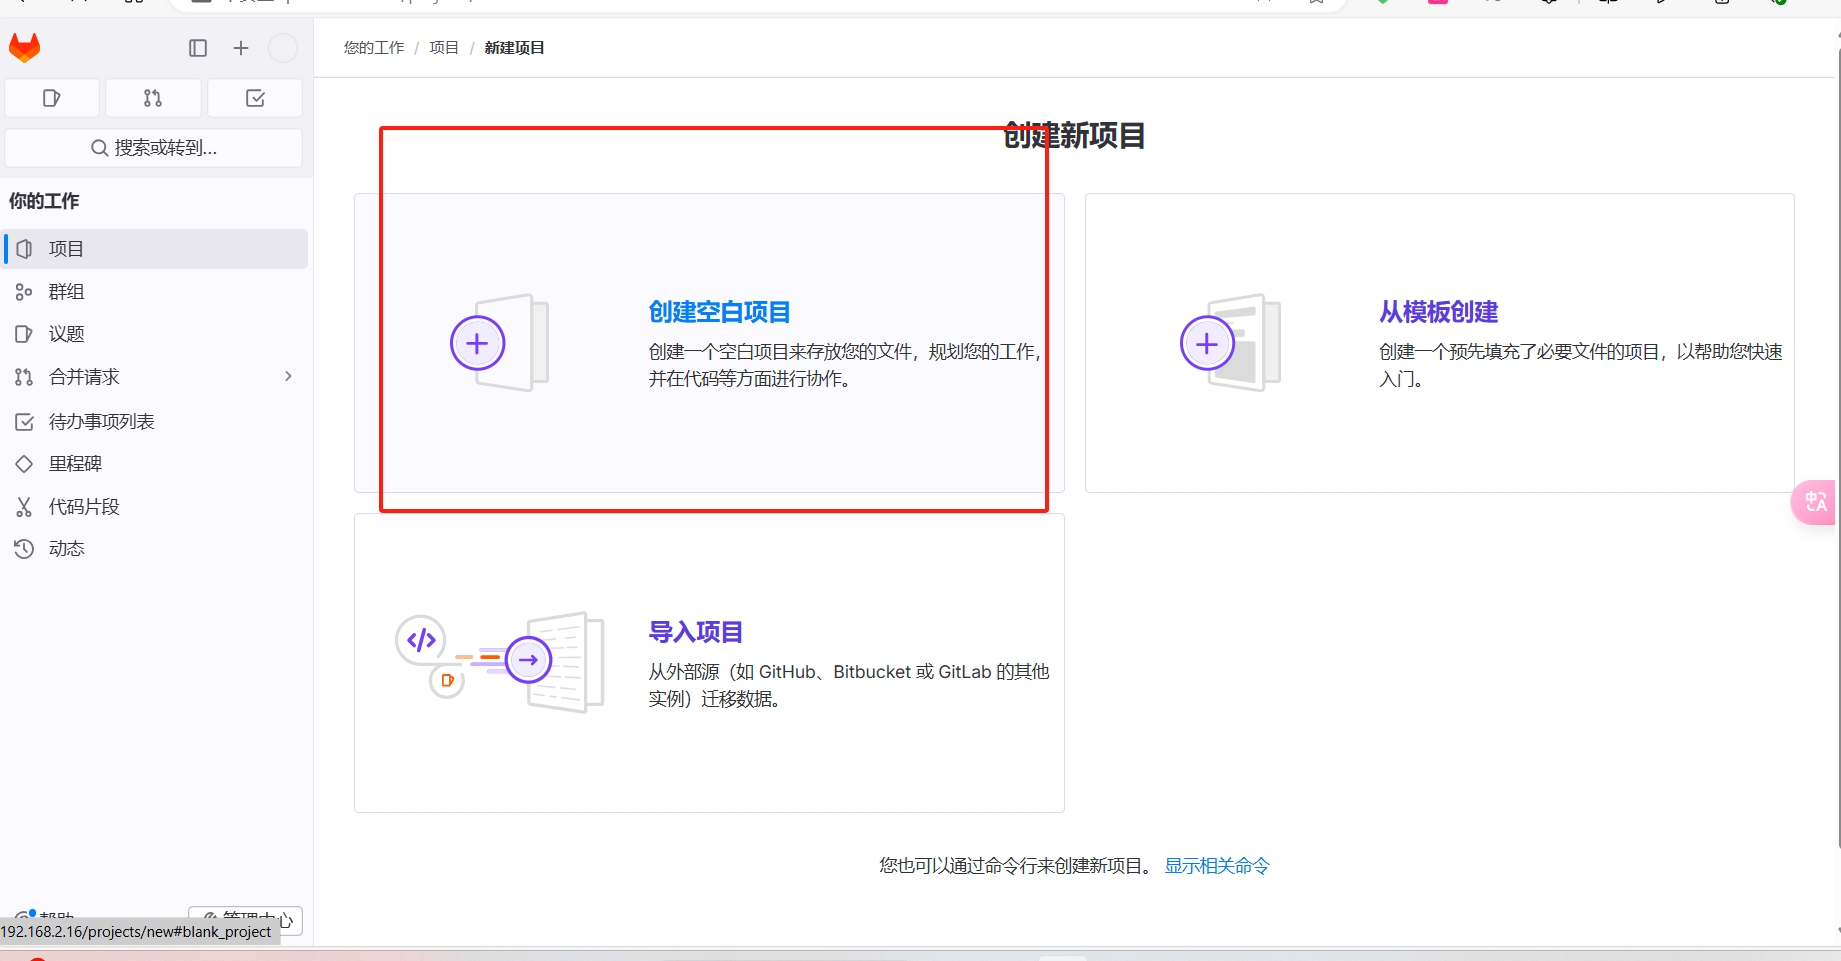Select 代码片段 in the sidebar
1841x961 pixels.
coord(156,507)
